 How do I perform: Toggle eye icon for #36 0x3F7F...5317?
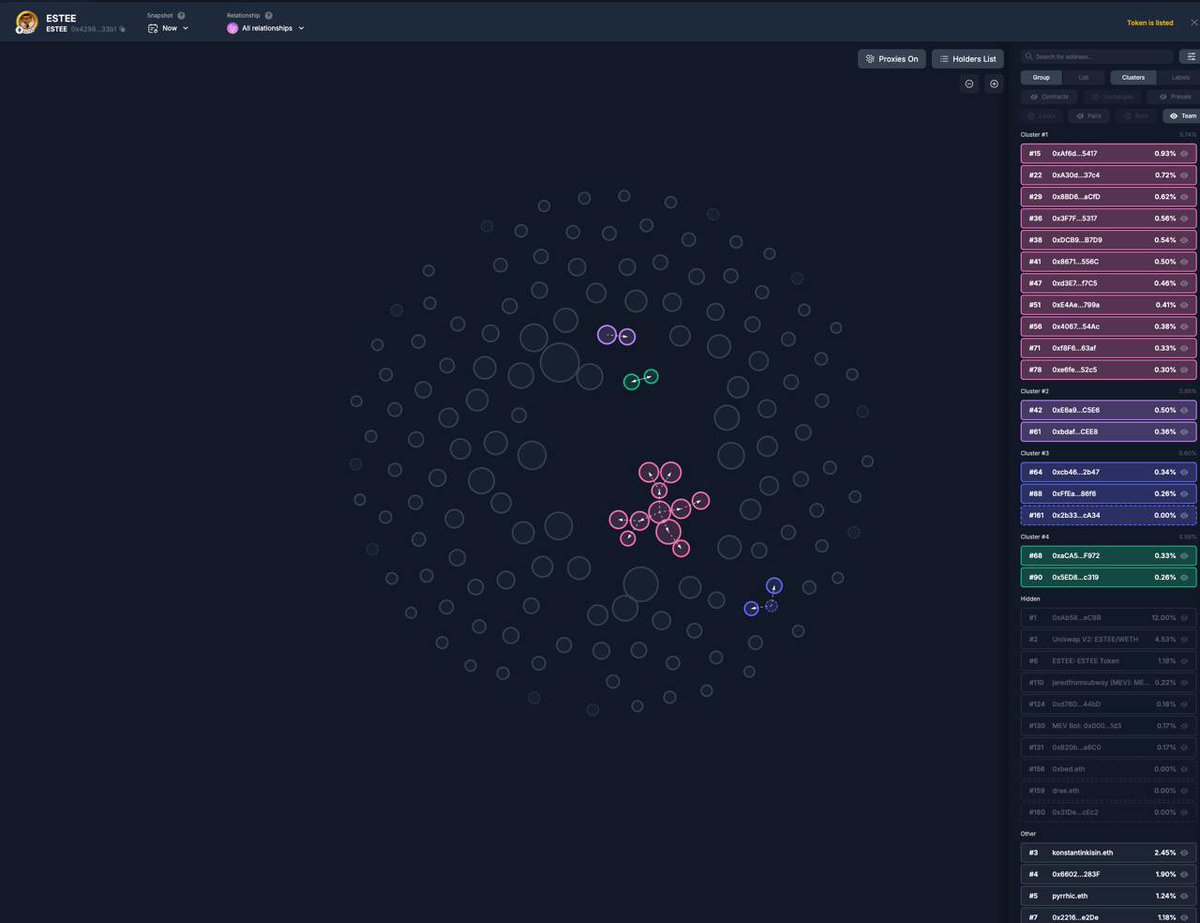pyautogui.click(x=1184, y=218)
